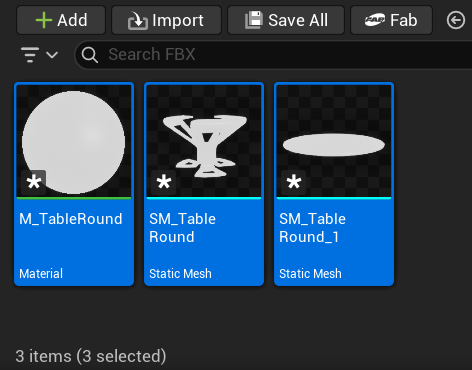This screenshot has height=370, width=472.
Task: Click the Import button label
Action: [x=178, y=21]
